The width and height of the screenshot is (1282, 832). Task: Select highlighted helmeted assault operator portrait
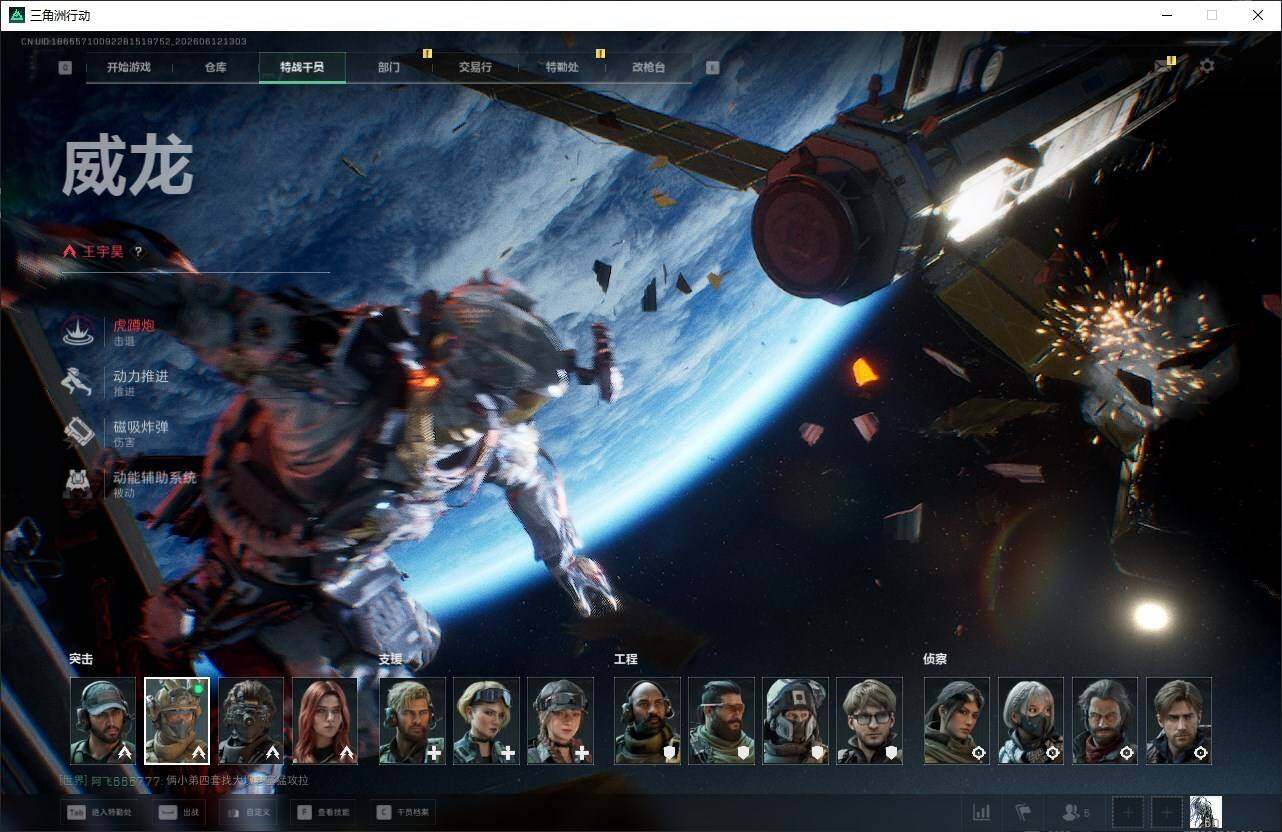click(x=177, y=721)
